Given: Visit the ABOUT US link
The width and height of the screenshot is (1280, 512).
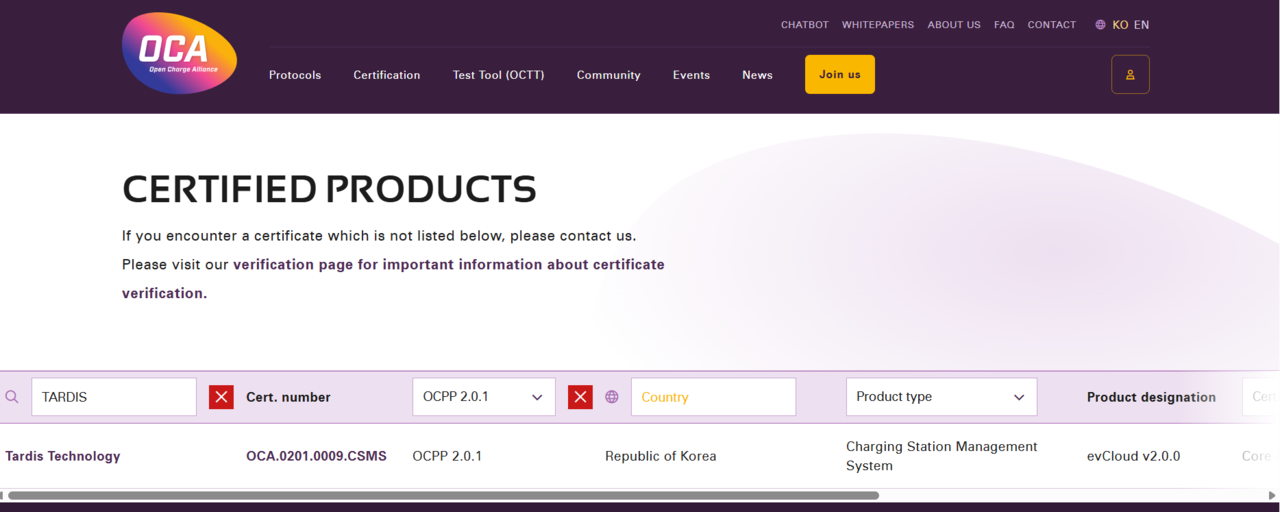Looking at the screenshot, I should click(954, 25).
